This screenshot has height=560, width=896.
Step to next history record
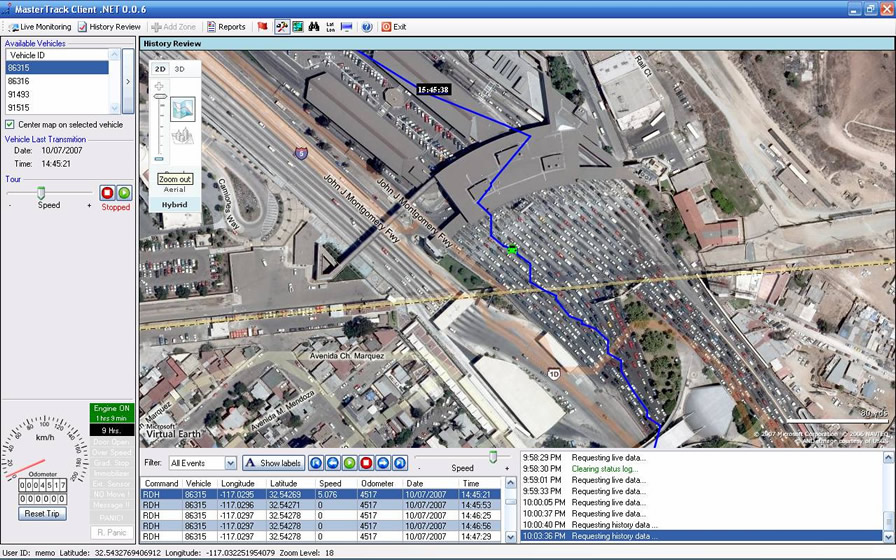383,463
